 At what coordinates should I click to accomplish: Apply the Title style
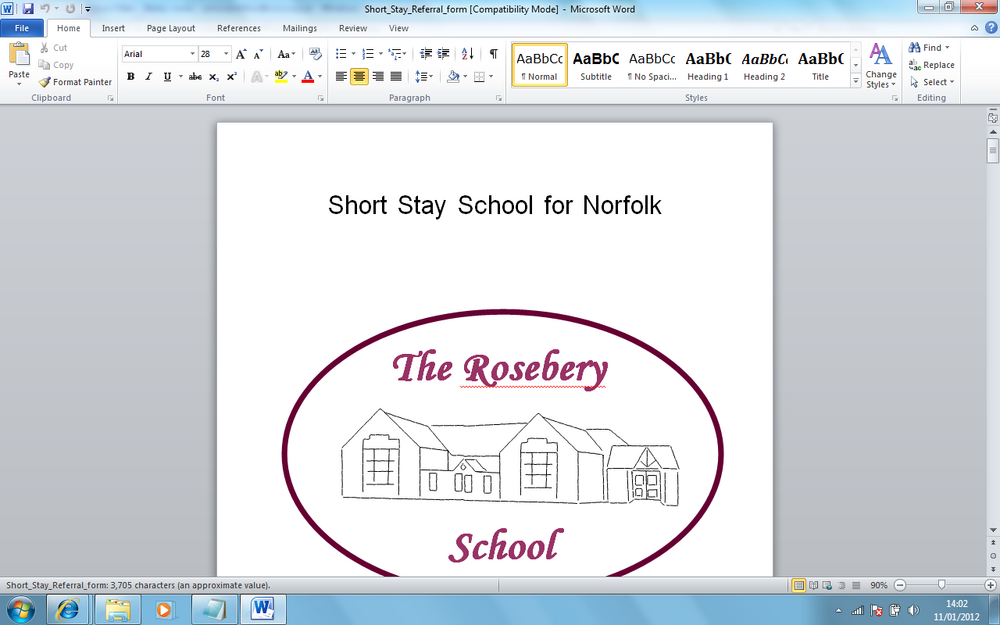pyautogui.click(x=820, y=65)
